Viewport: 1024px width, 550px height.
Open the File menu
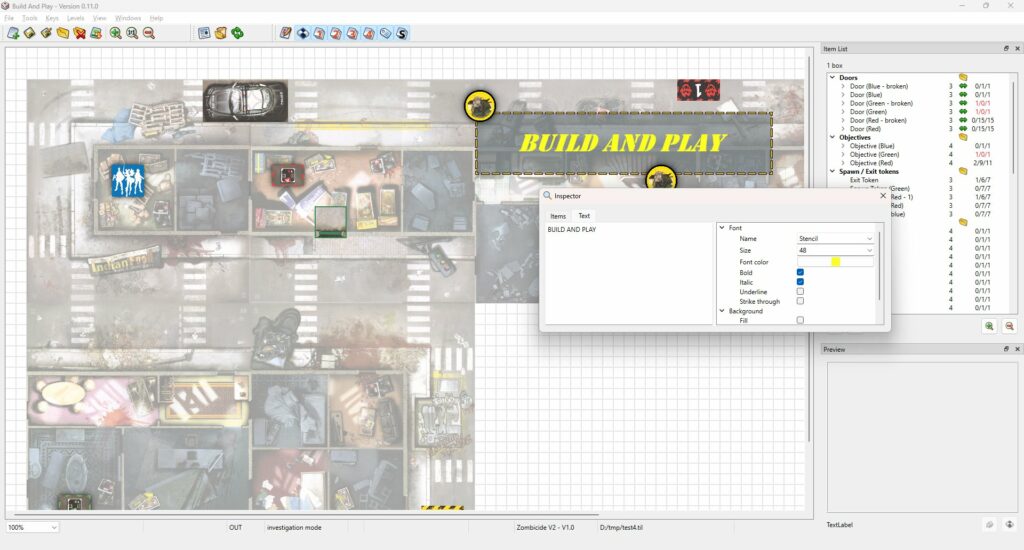(x=9, y=18)
